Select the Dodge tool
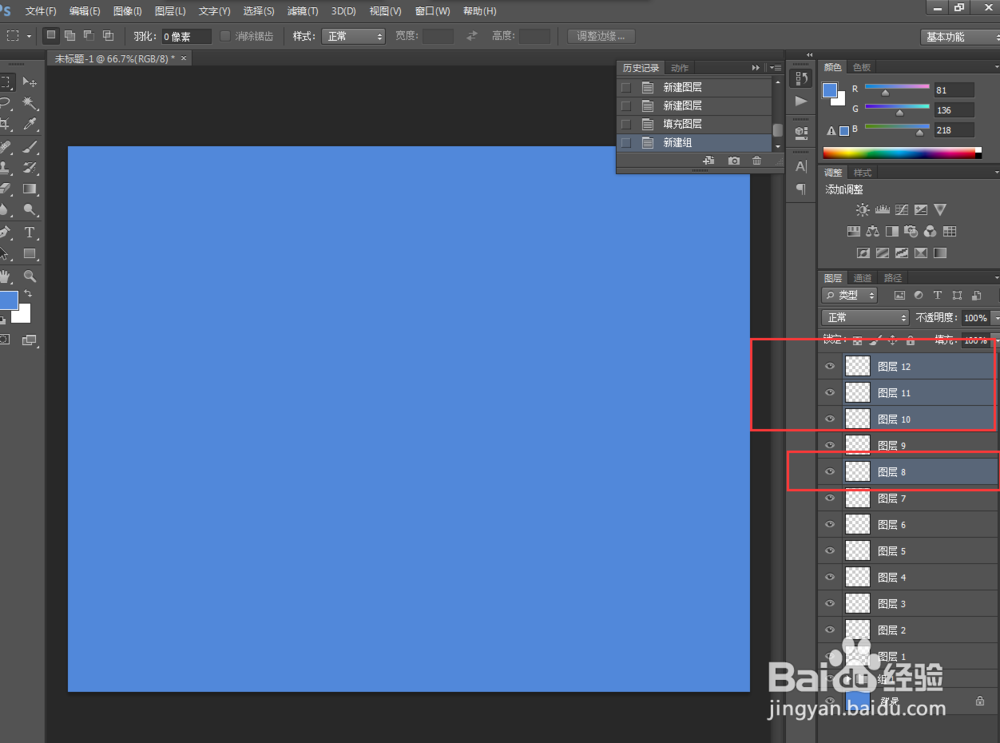Screen dimensions: 1000x743 coord(29,210)
